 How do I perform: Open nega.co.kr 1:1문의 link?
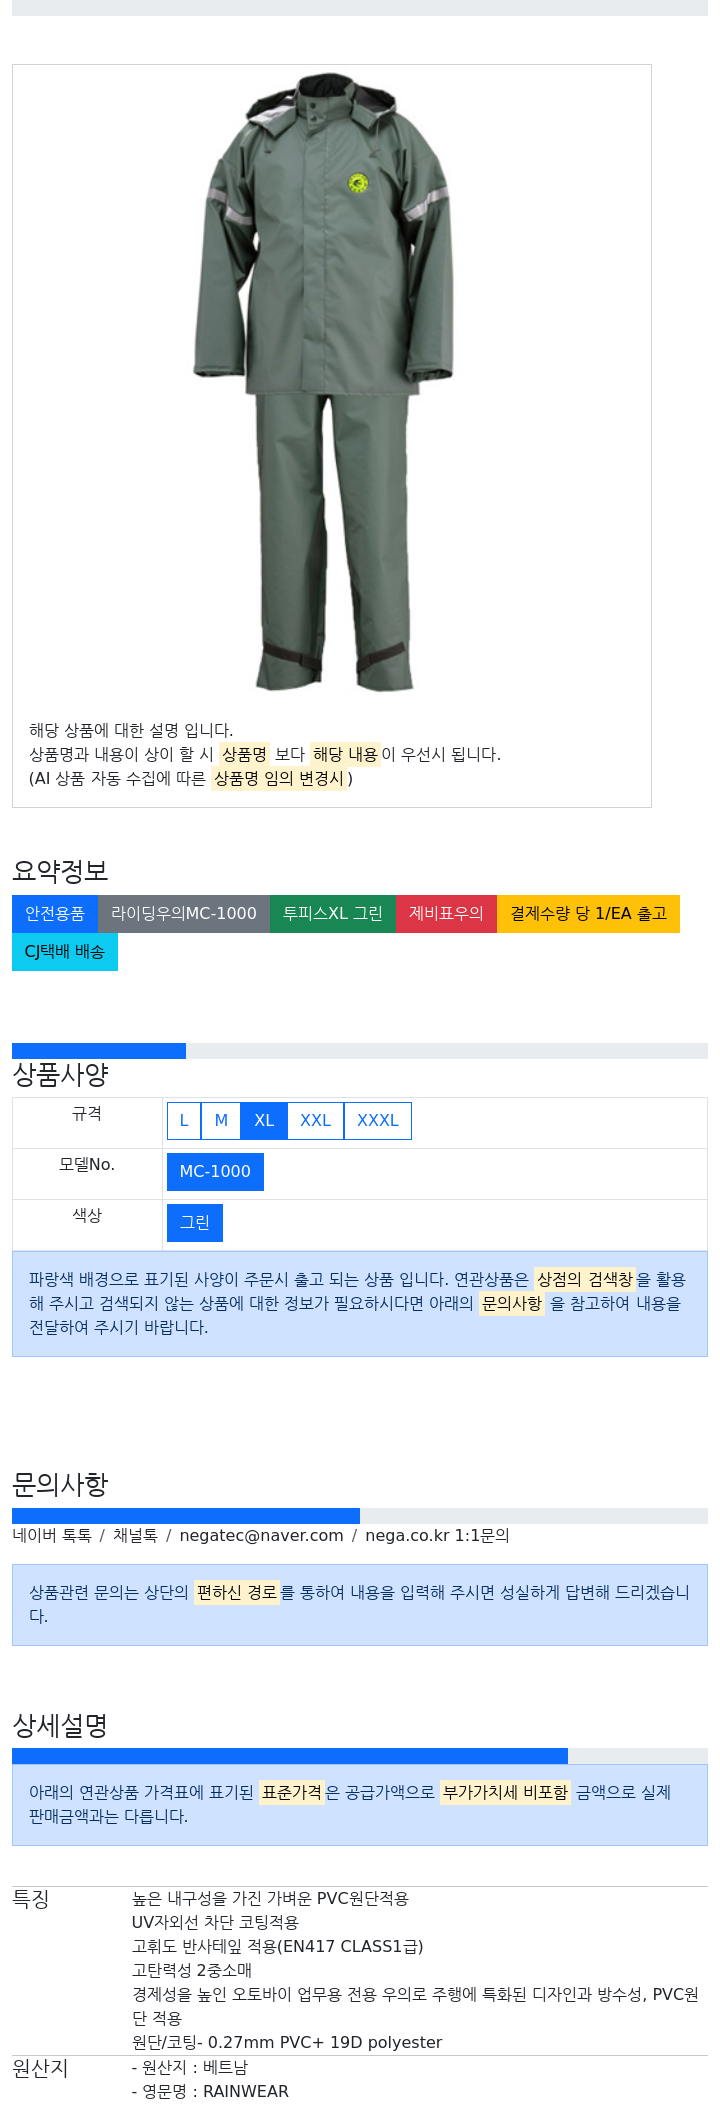pyautogui.click(x=437, y=1536)
